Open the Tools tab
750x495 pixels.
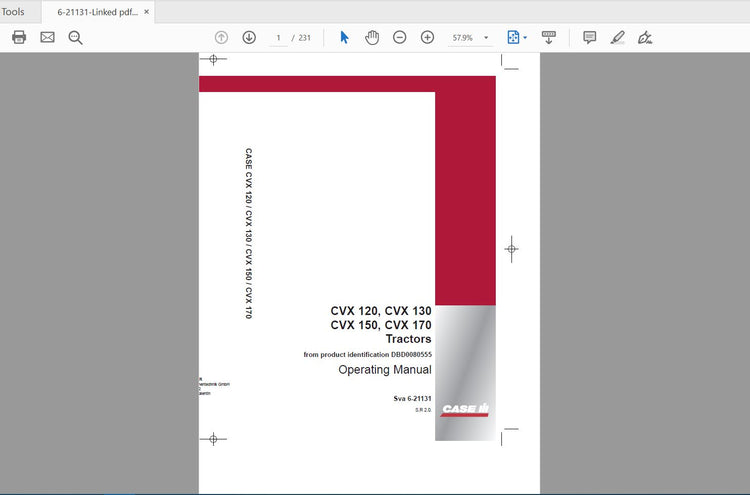(12, 12)
